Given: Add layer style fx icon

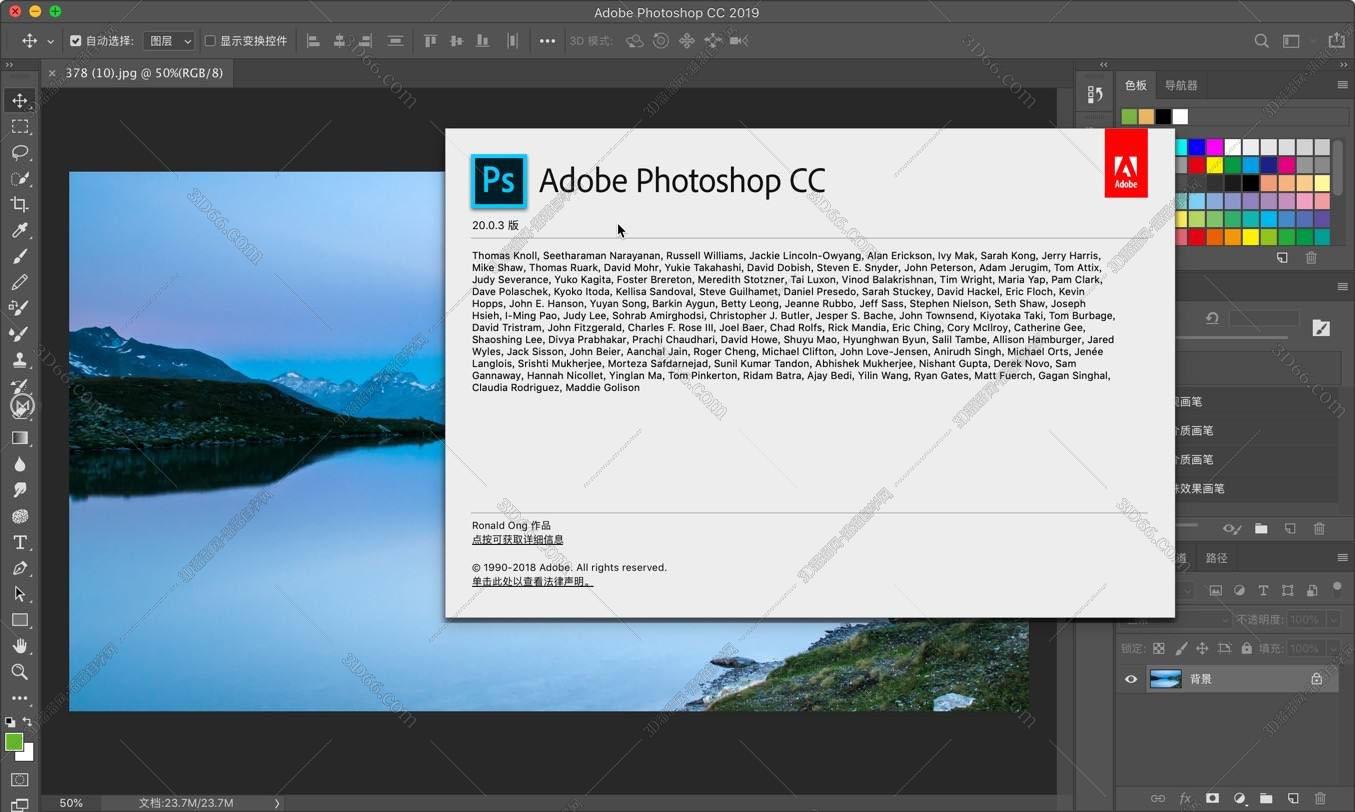Looking at the screenshot, I should point(1185,799).
